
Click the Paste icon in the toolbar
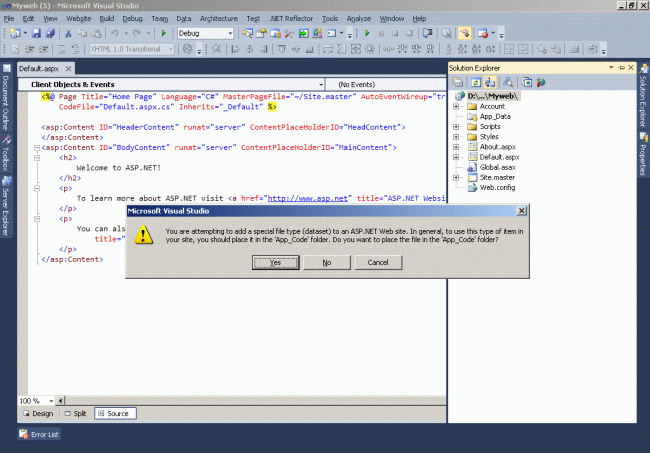pyautogui.click(x=96, y=33)
